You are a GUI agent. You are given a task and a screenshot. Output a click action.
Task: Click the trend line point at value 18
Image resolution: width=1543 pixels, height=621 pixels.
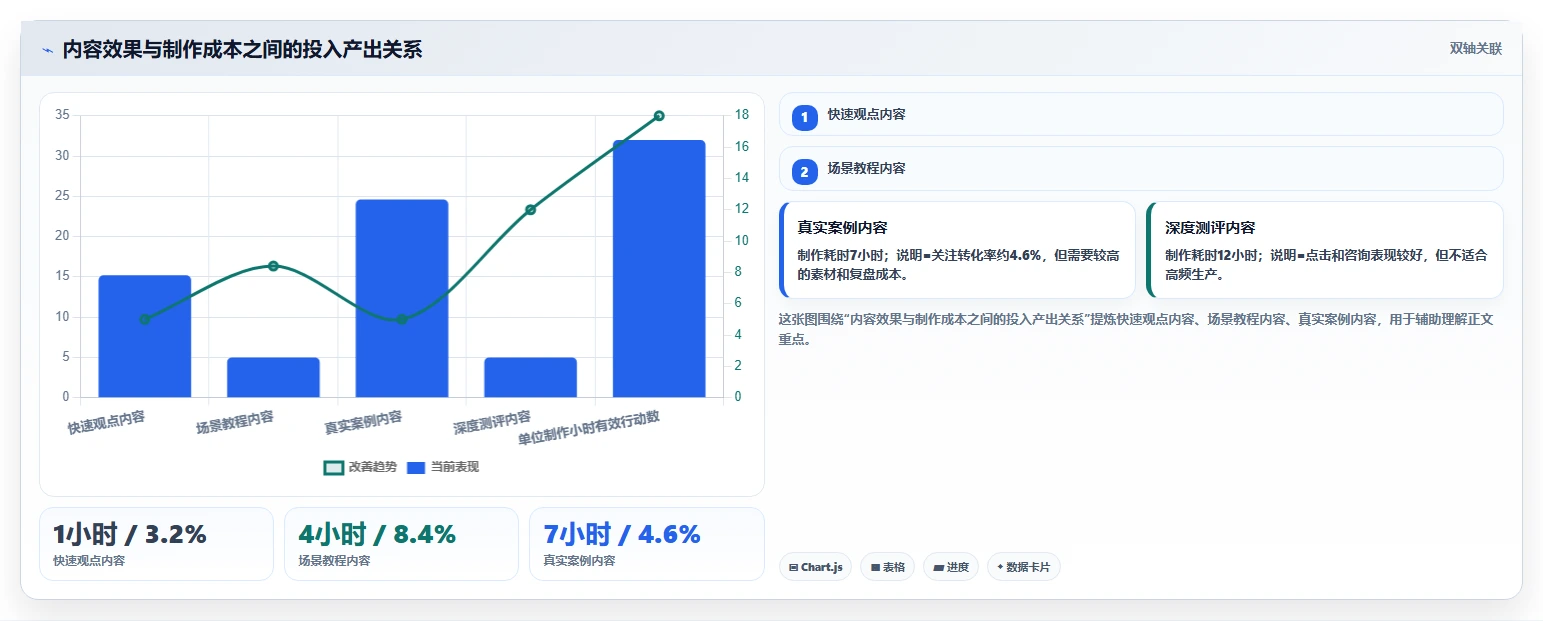click(659, 116)
